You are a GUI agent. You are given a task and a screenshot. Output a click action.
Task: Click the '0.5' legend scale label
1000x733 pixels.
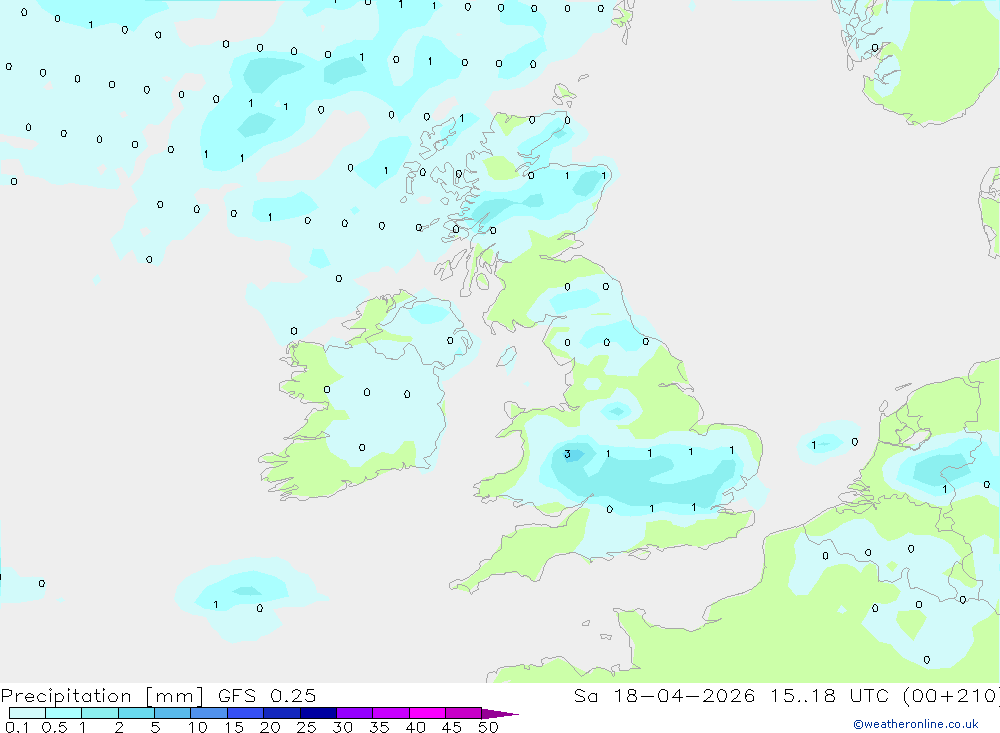(54, 727)
